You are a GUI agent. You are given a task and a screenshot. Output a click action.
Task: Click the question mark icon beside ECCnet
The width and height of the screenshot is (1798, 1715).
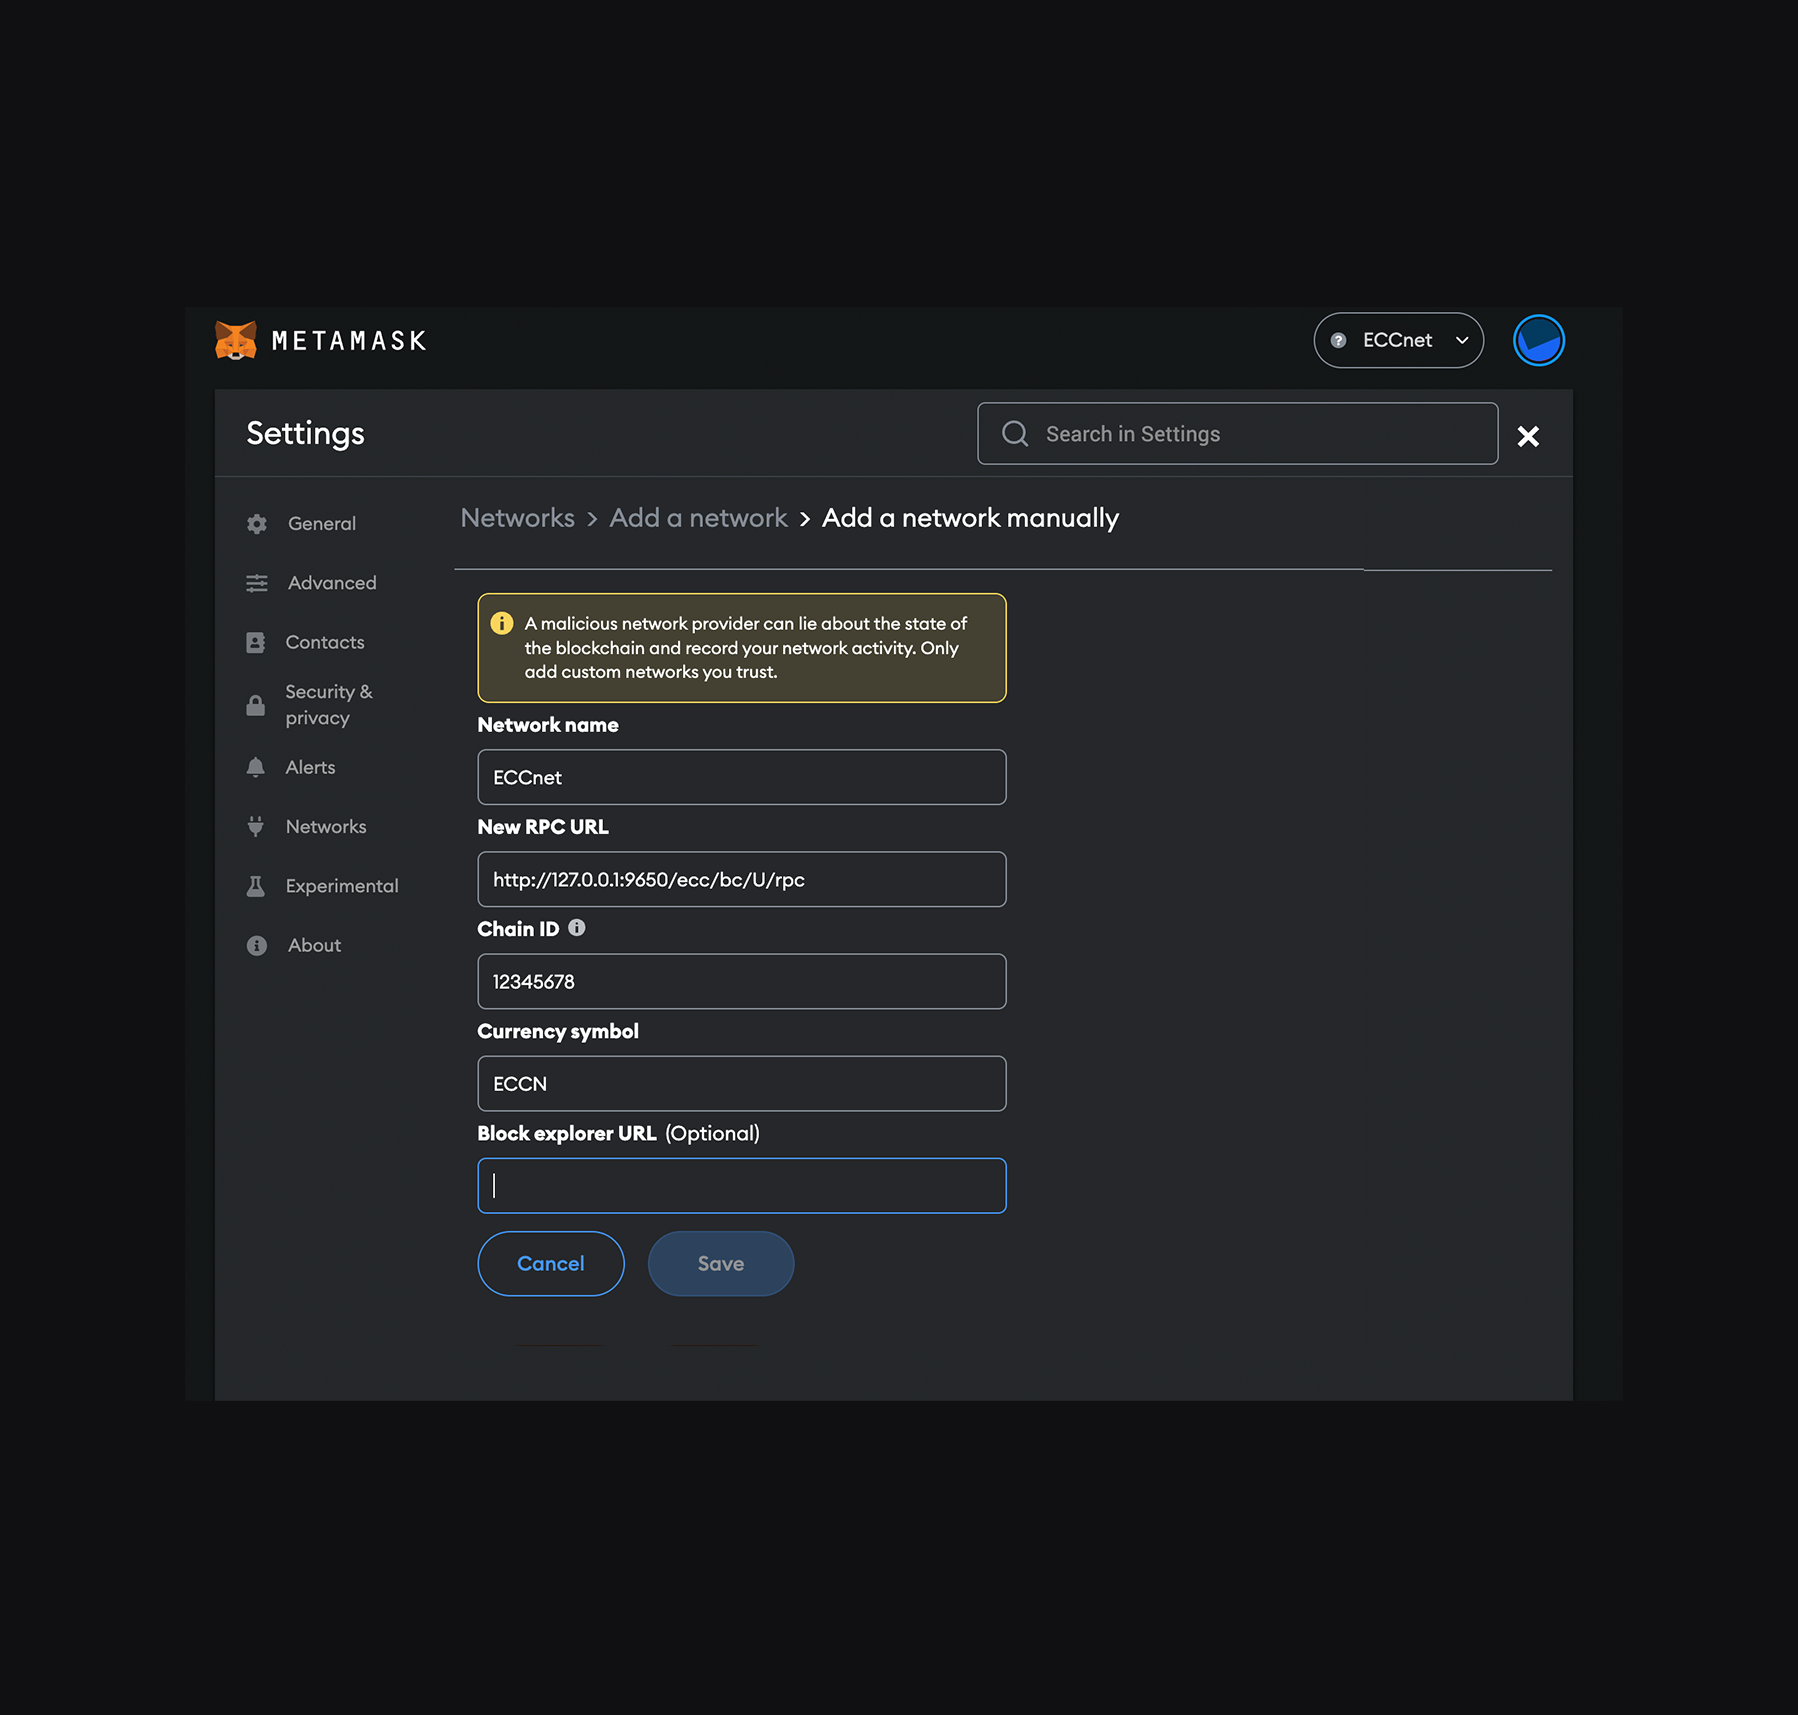tap(1338, 340)
